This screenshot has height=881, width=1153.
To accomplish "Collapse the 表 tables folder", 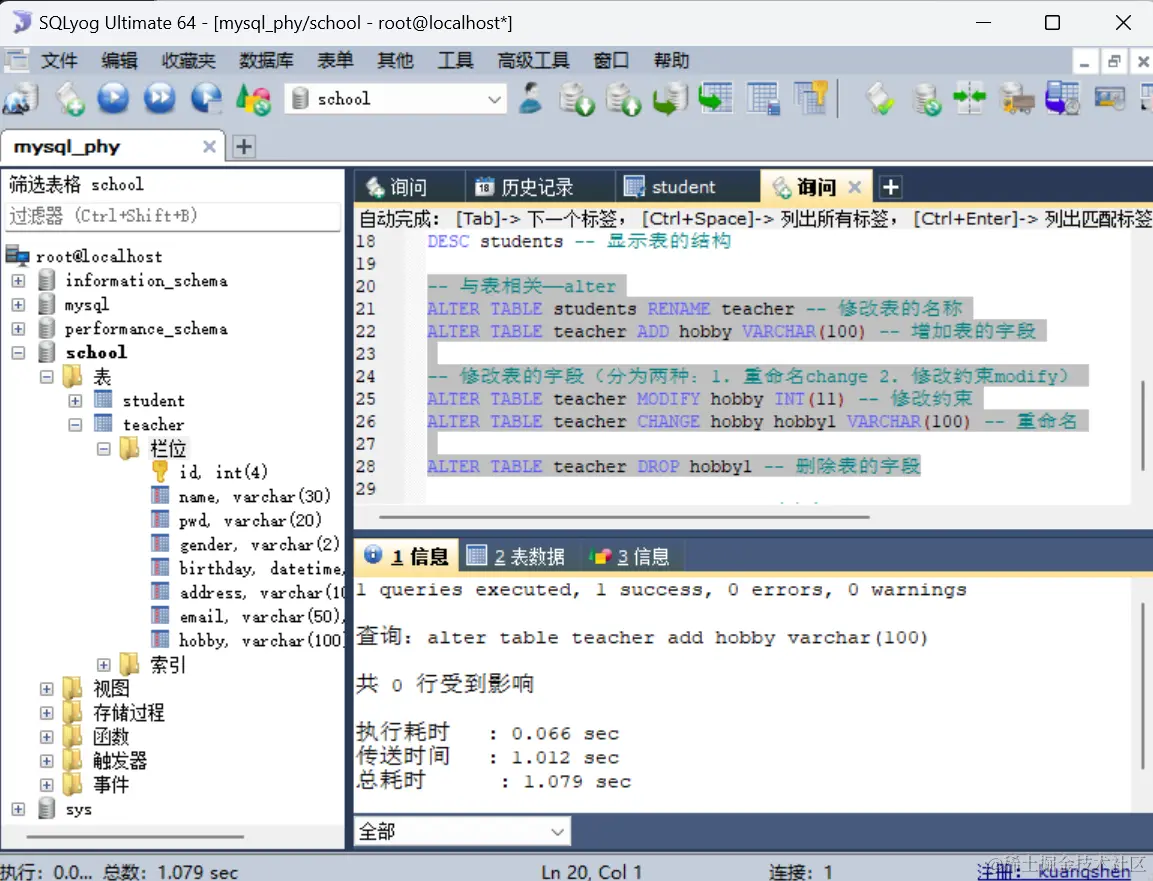I will [46, 377].
